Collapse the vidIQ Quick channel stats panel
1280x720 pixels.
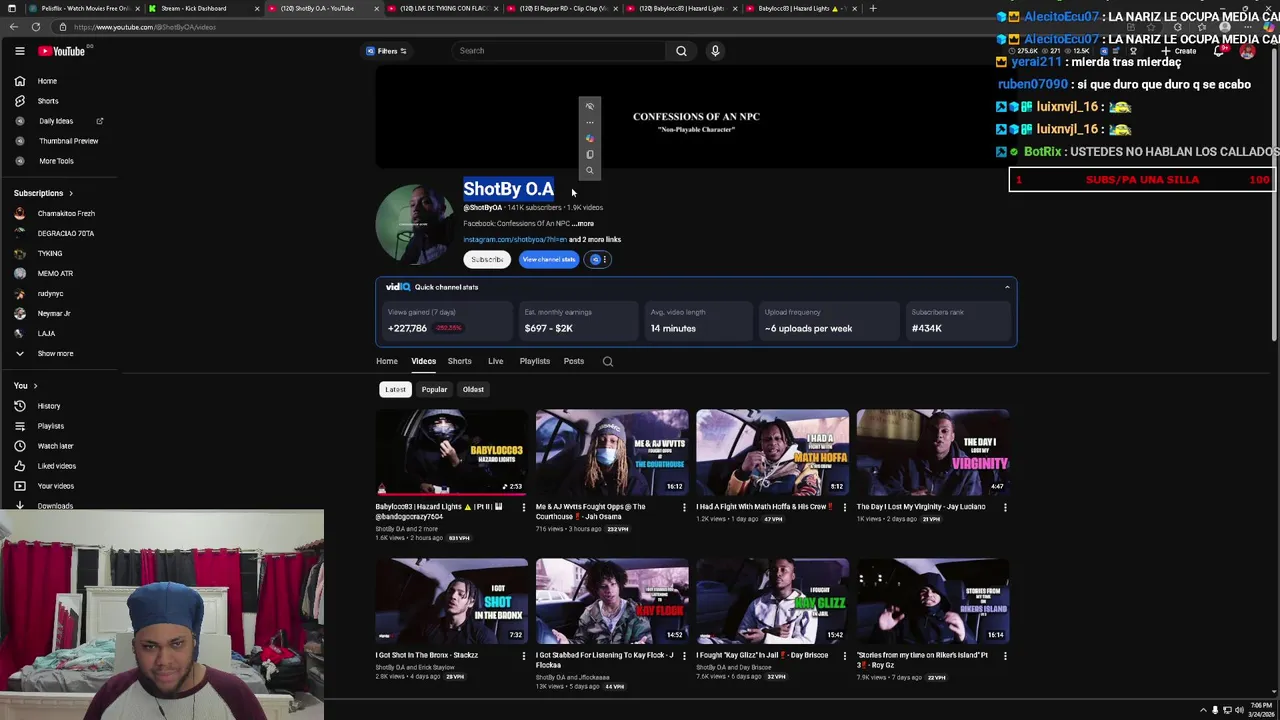[x=1007, y=288]
